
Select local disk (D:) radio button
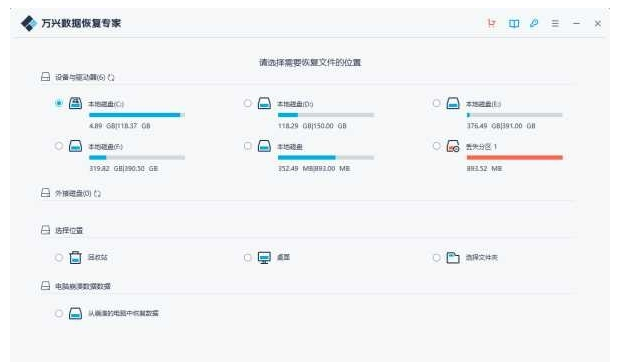tap(248, 103)
